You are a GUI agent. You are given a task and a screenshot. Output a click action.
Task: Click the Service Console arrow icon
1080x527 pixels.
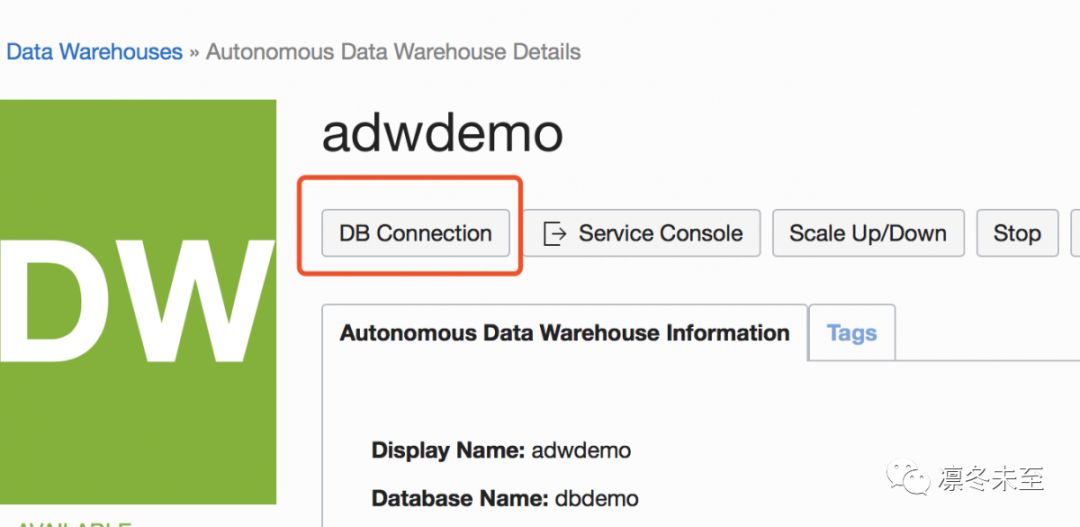pos(554,234)
